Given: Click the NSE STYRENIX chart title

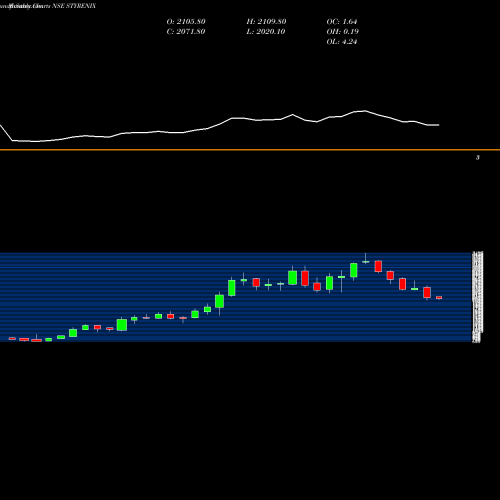Looking at the screenshot, I should pos(74,6).
